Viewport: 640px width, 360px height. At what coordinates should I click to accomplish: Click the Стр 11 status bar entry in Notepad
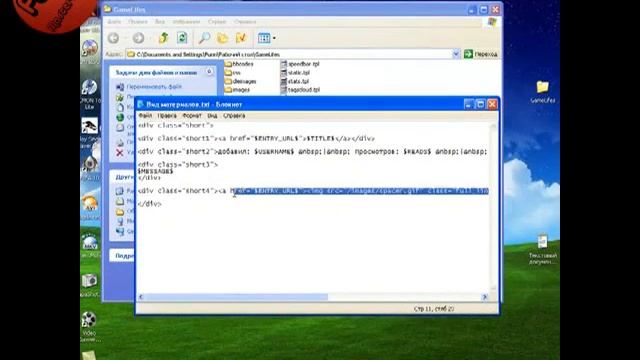(433, 309)
